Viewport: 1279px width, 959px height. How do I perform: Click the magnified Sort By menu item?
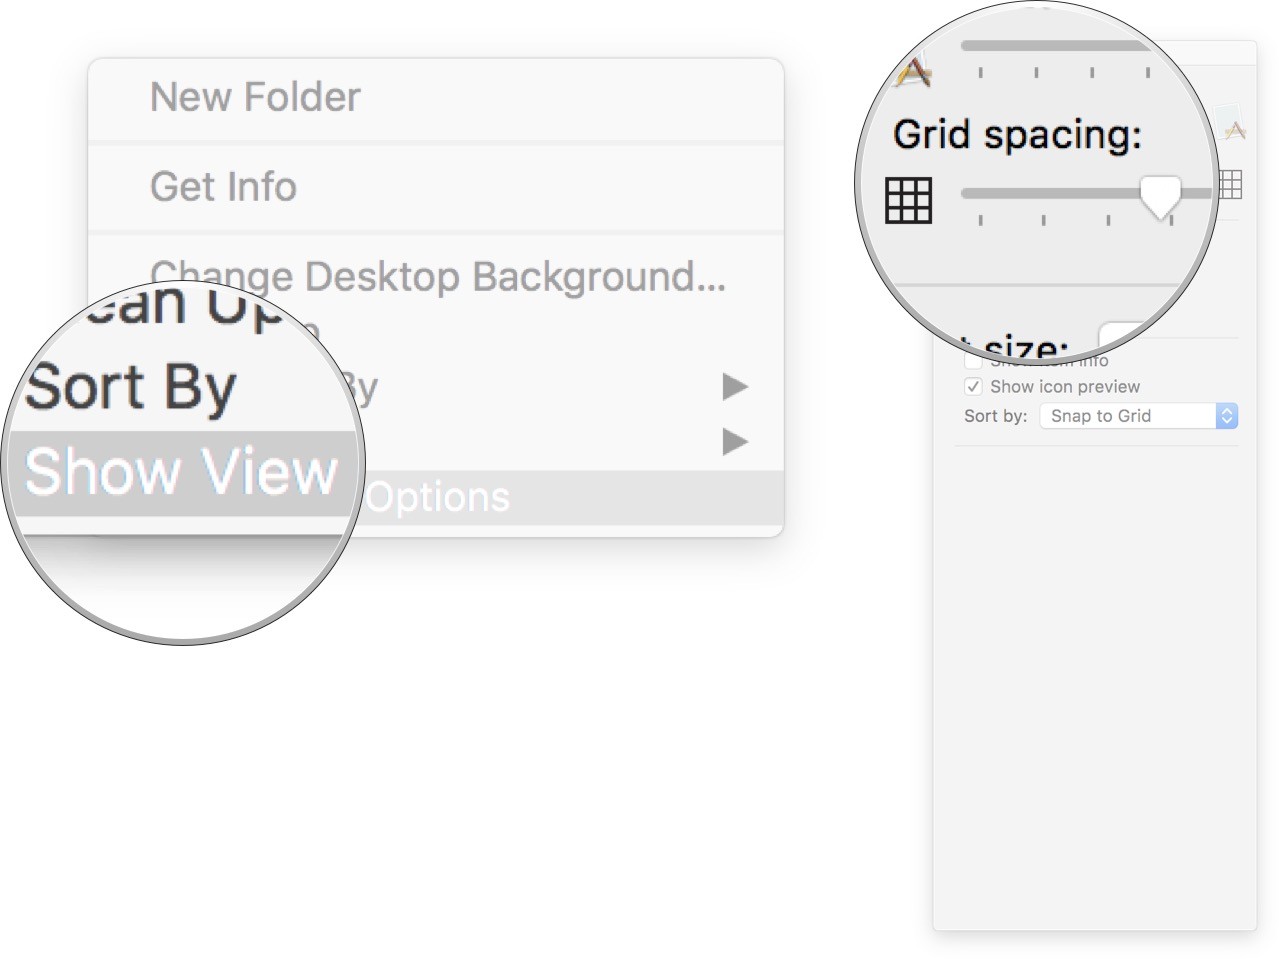[131, 387]
